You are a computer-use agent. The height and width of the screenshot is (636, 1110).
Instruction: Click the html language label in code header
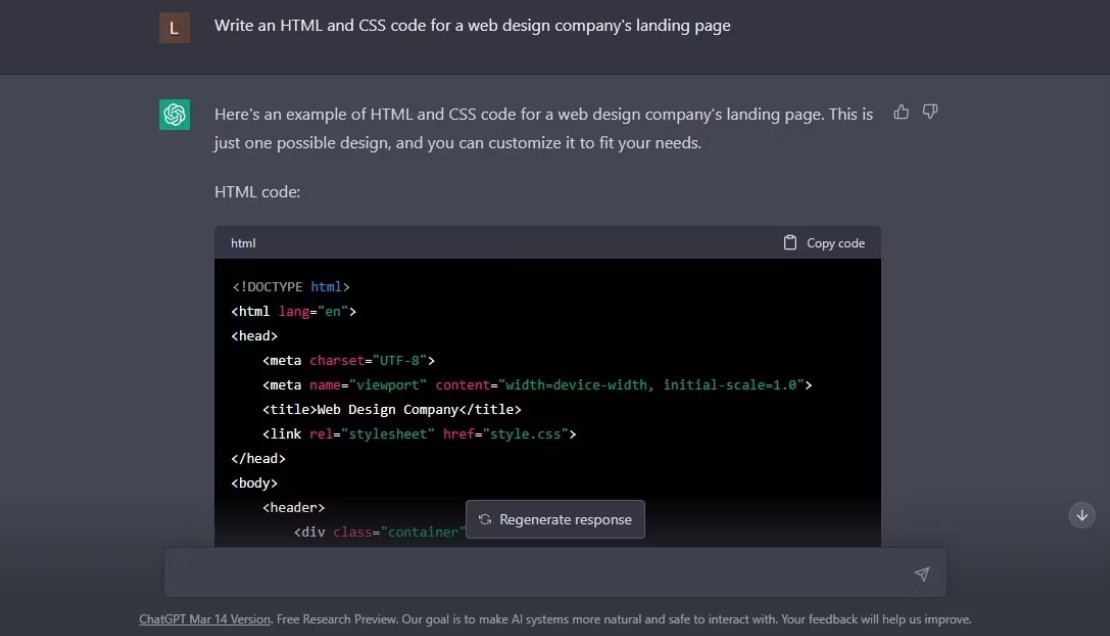pyautogui.click(x=243, y=243)
